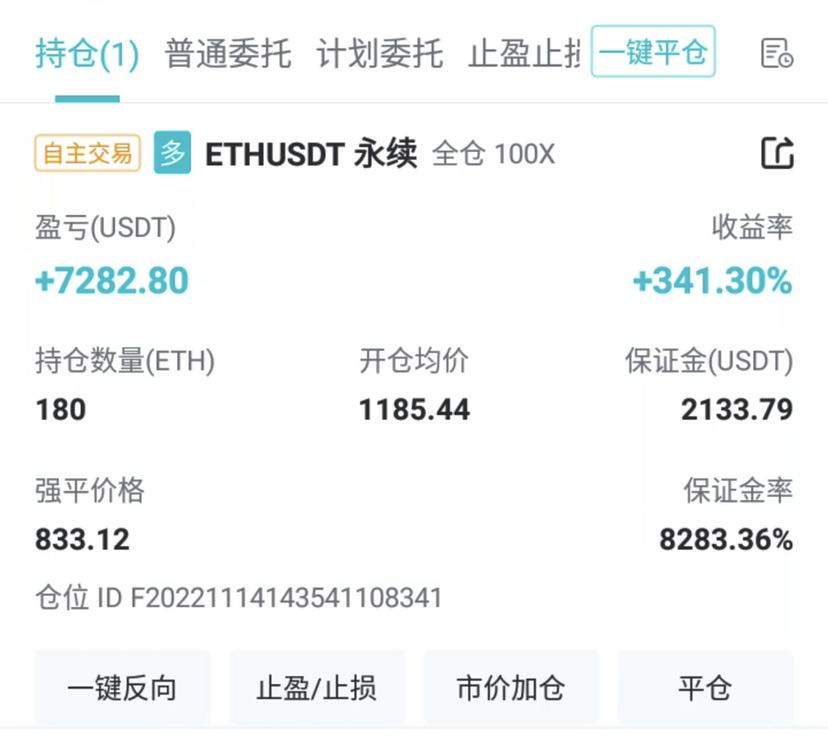Image resolution: width=828 pixels, height=736 pixels.
Task: Tap the 多 long-position badge
Action: [172, 153]
